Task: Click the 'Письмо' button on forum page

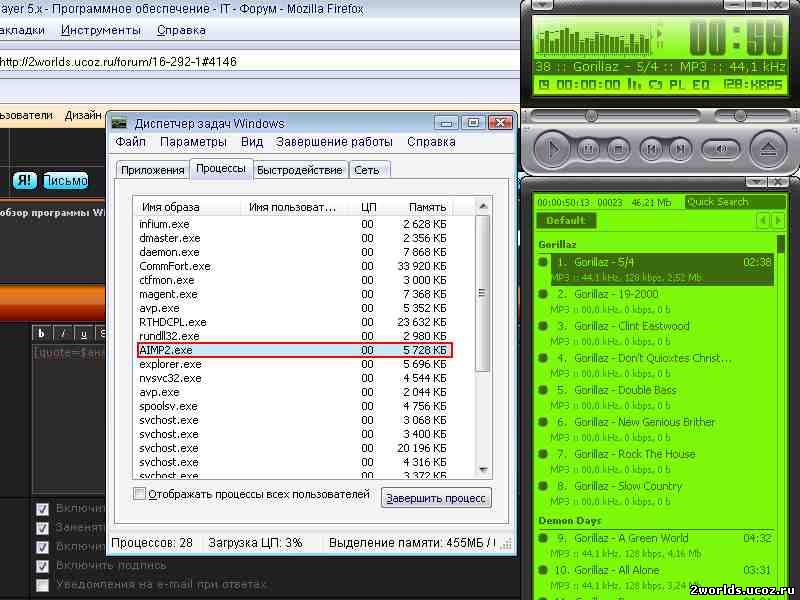Action: (x=66, y=181)
